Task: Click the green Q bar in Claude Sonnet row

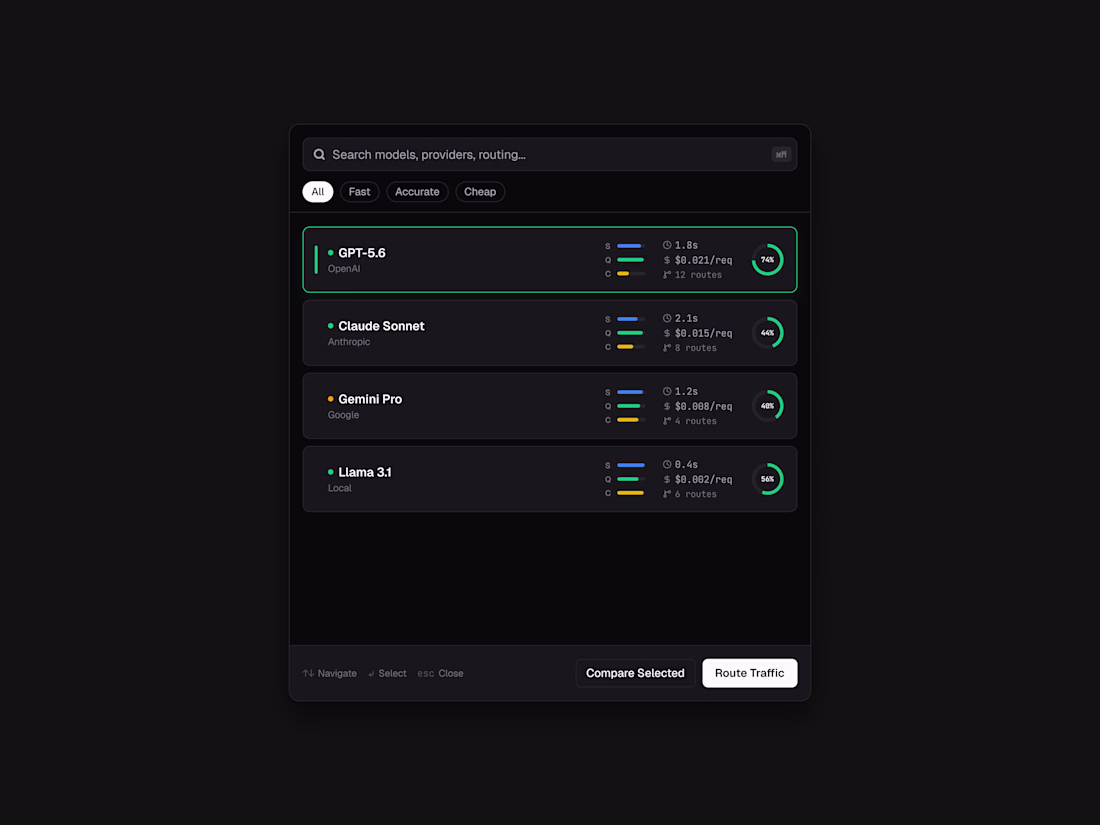Action: 631,333
